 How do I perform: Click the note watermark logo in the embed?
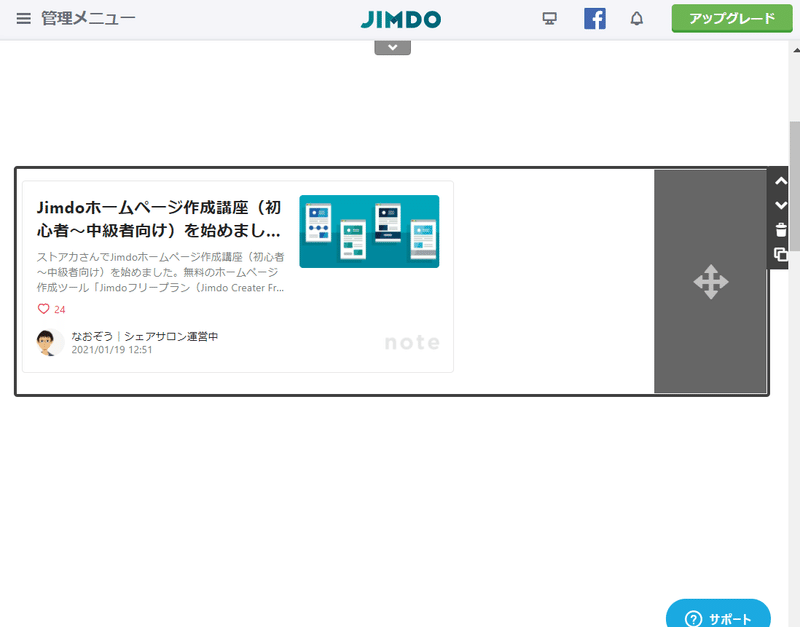(412, 341)
